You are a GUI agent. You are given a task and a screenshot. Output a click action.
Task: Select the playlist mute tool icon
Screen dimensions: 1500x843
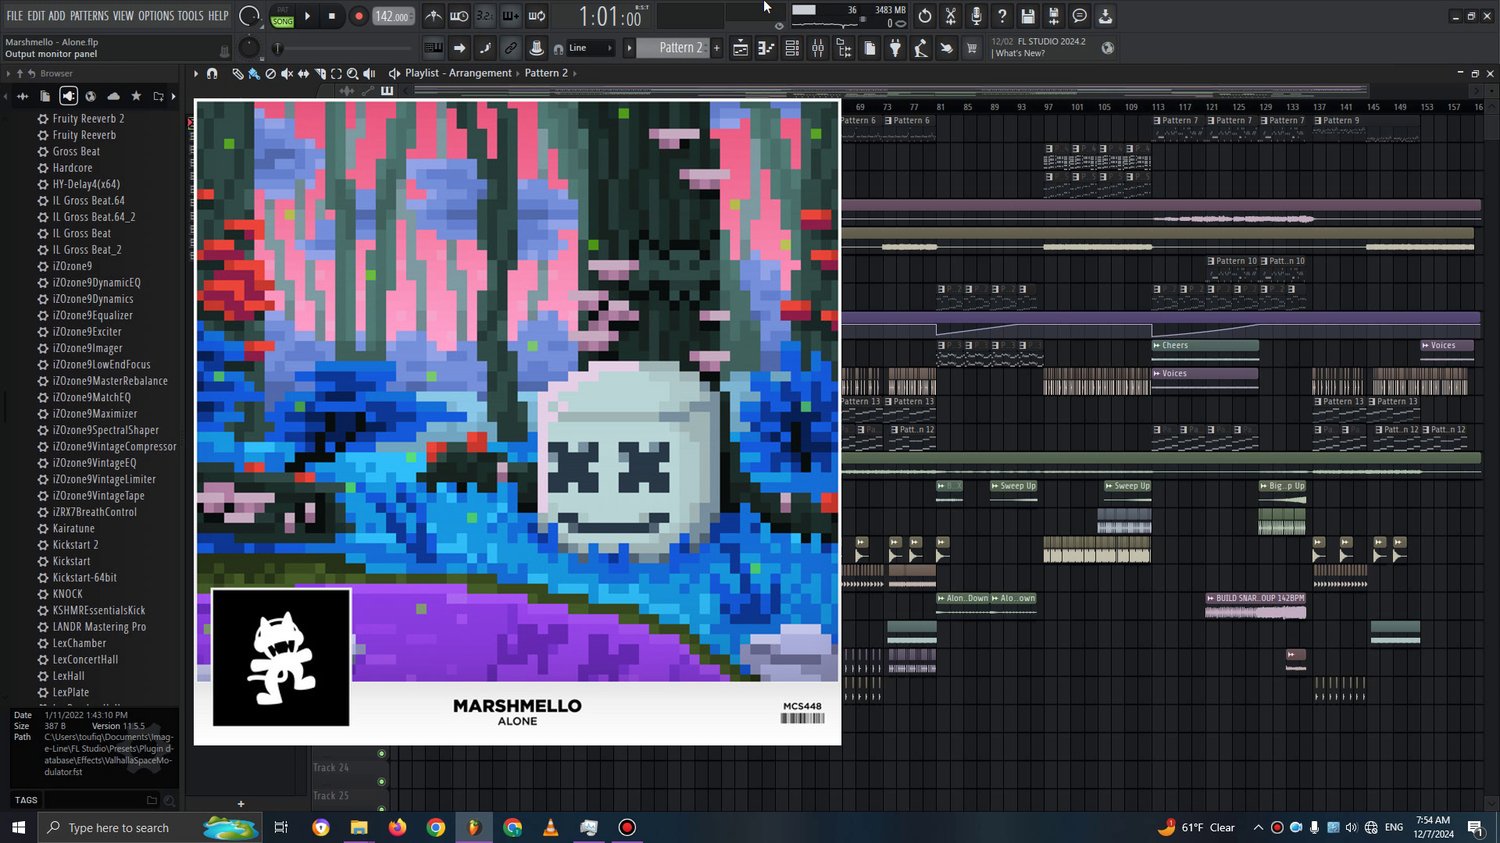[x=287, y=73]
